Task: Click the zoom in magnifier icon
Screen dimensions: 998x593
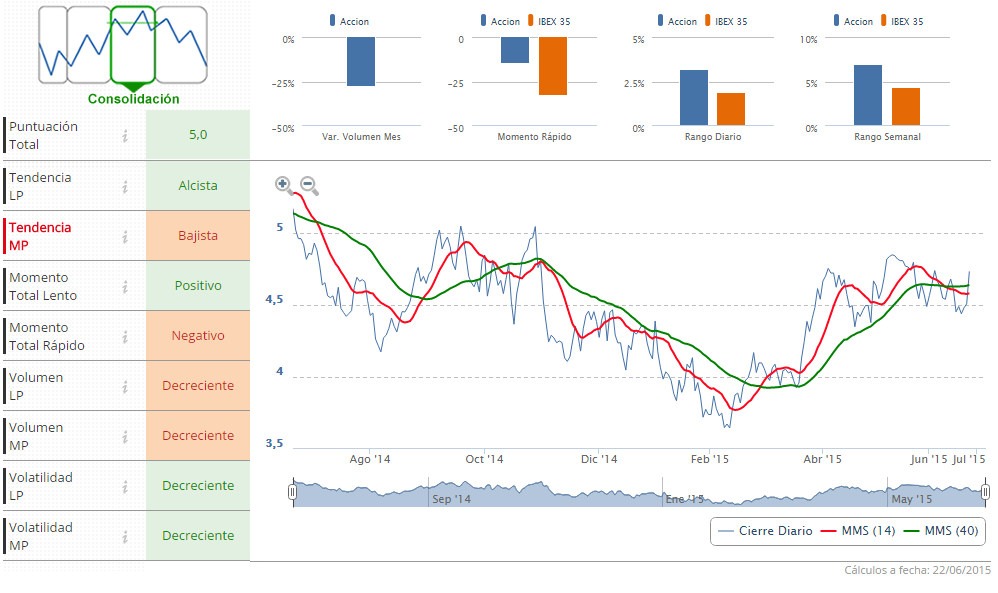Action: 283,184
